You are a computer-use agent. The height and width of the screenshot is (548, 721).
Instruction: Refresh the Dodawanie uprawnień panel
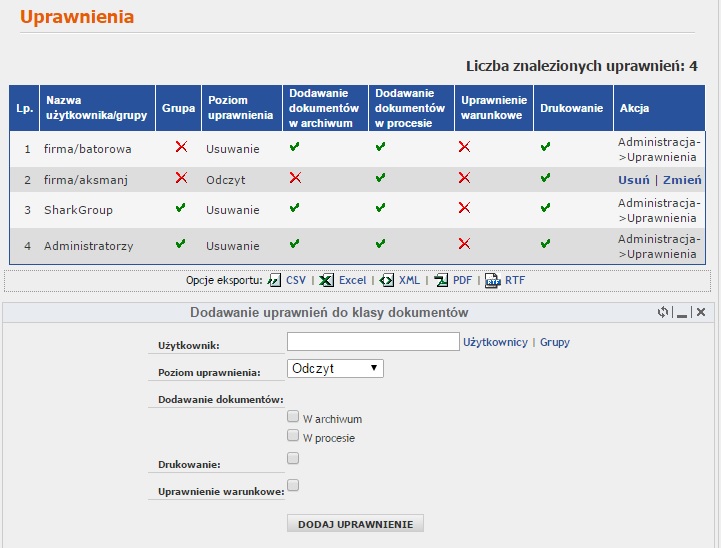click(663, 312)
